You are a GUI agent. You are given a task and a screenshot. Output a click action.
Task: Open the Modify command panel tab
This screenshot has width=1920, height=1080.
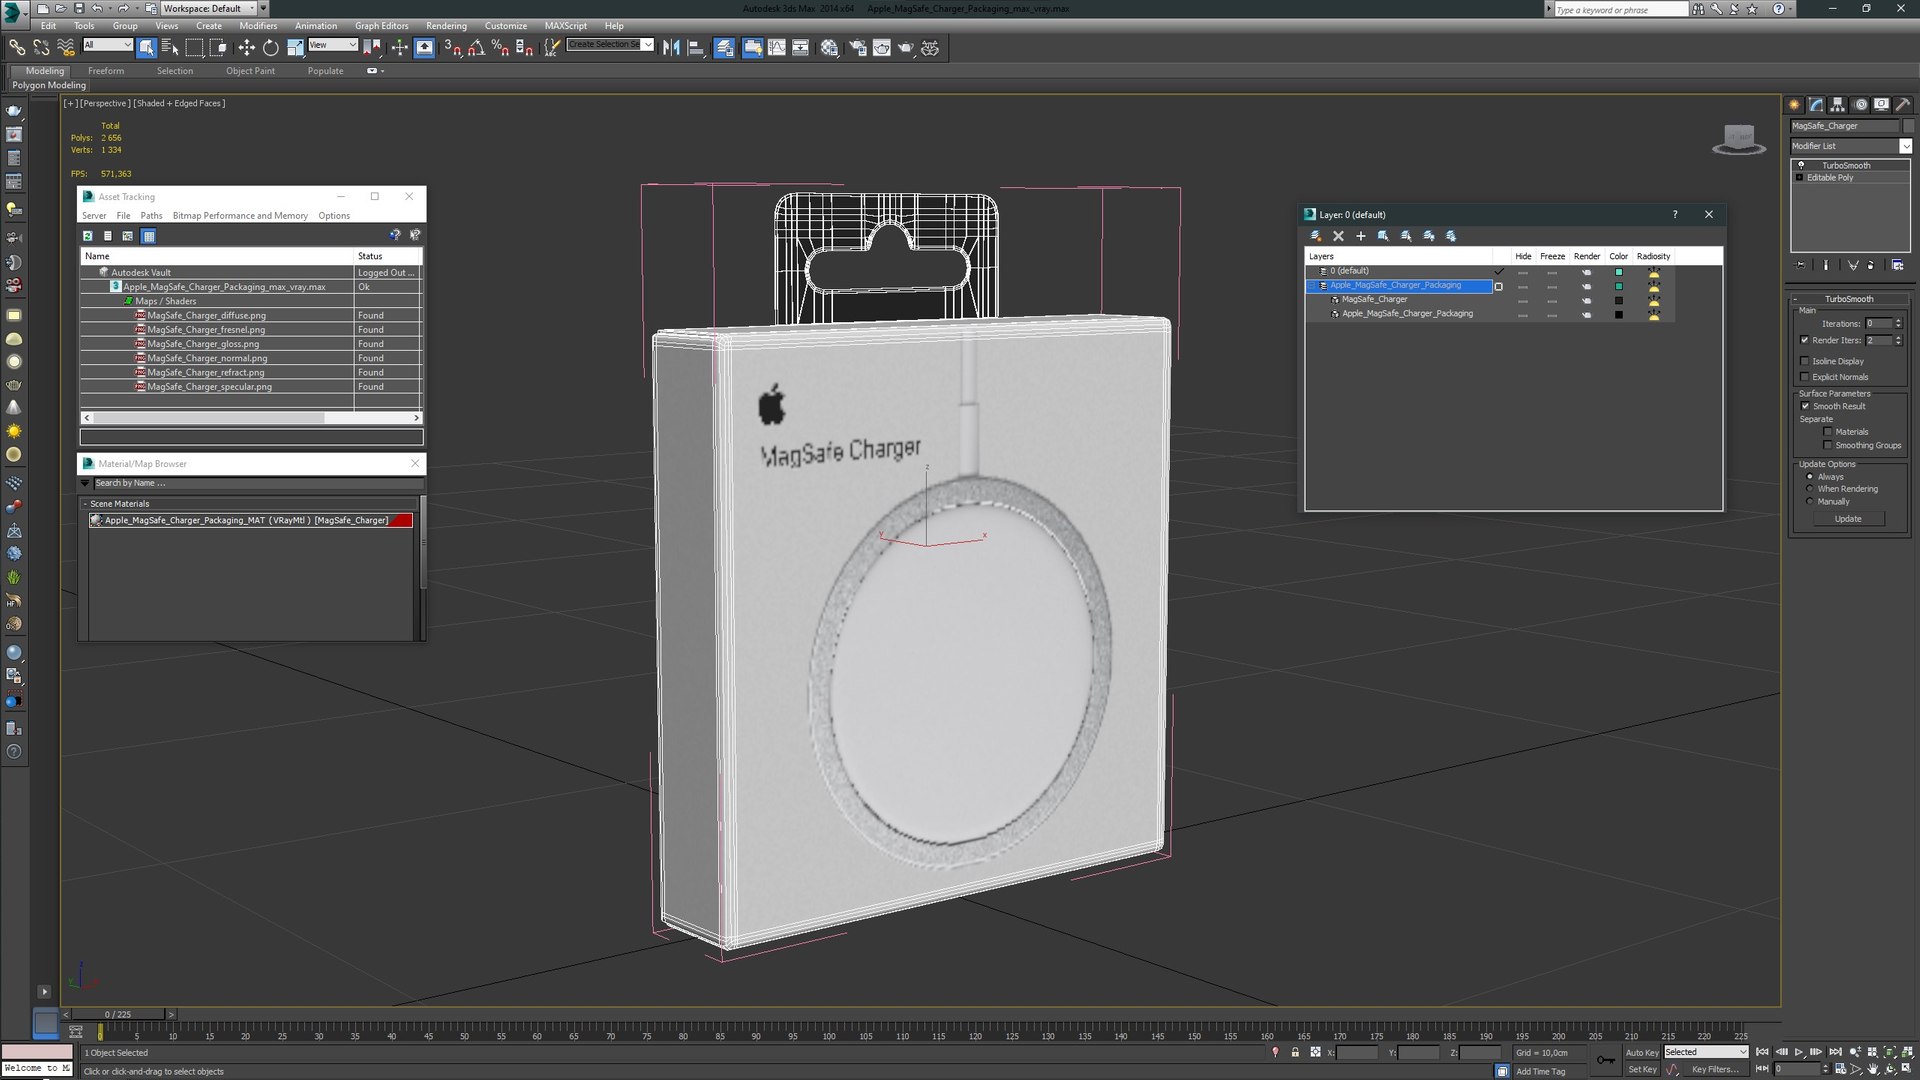pyautogui.click(x=1816, y=105)
